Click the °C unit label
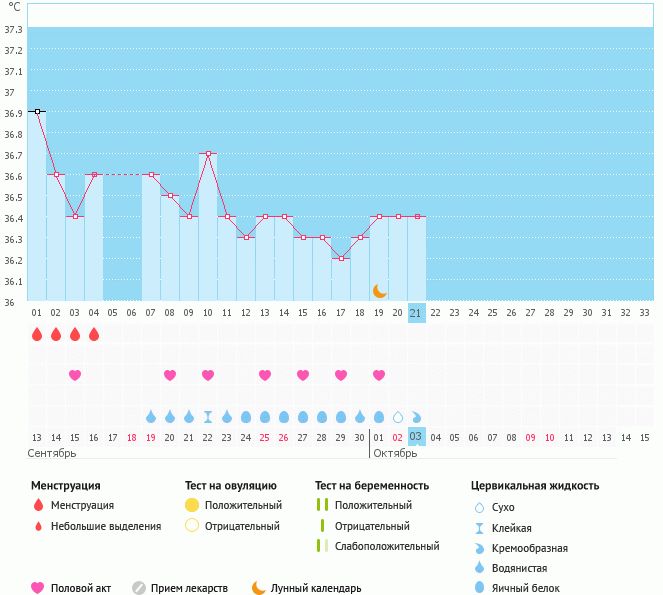663x595 pixels. (14, 7)
